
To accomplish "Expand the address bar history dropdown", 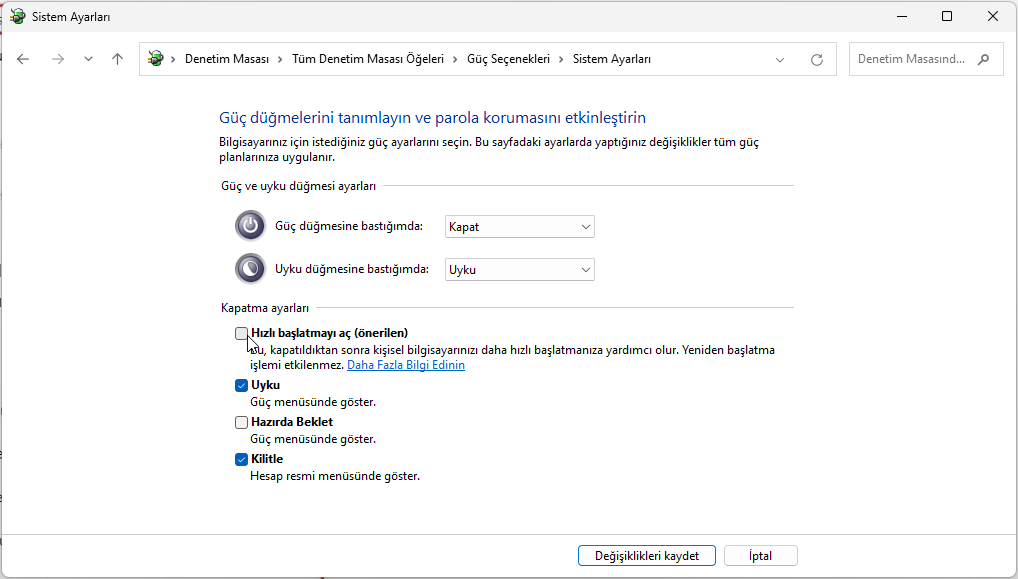I will [780, 59].
